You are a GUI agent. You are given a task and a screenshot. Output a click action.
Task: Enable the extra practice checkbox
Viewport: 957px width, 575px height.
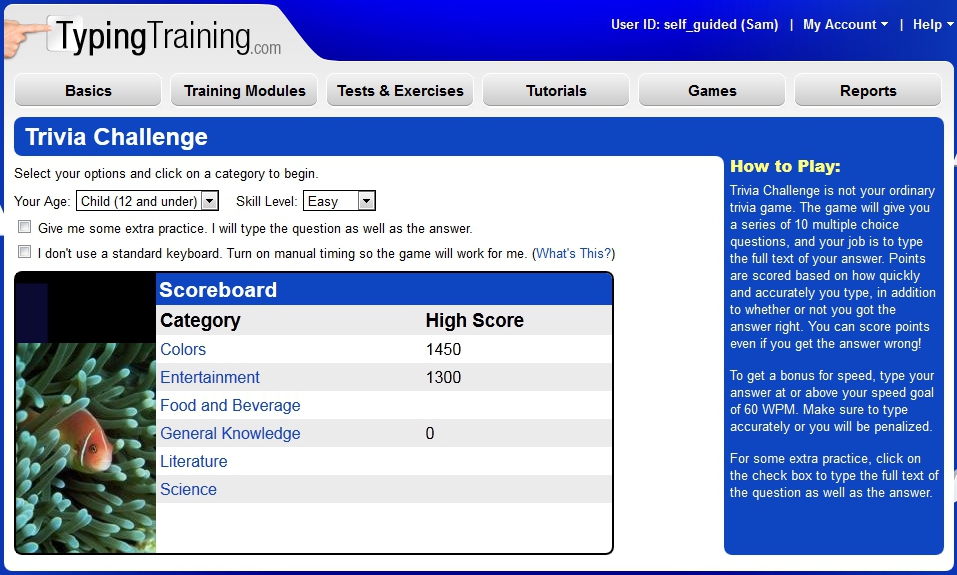click(x=25, y=227)
